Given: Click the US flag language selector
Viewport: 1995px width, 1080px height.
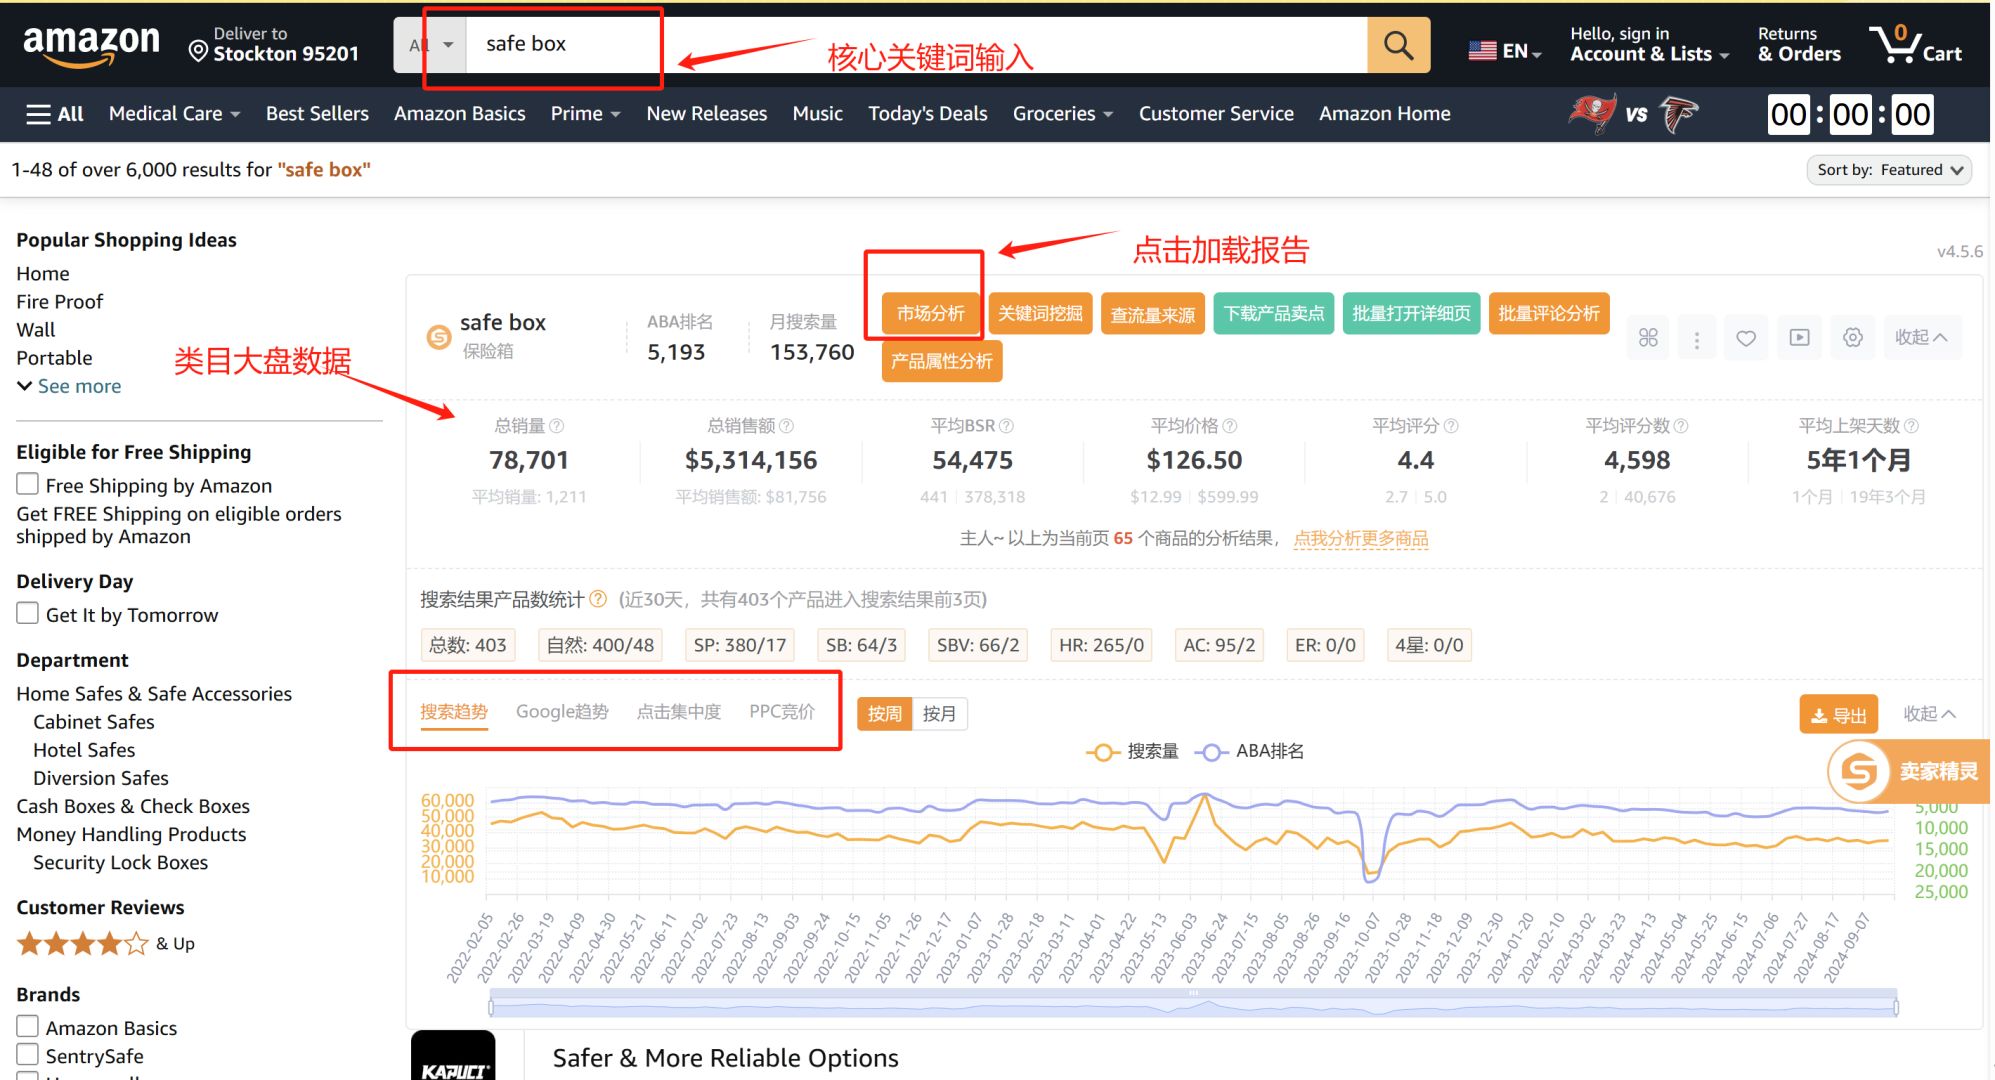Looking at the screenshot, I should point(1505,51).
